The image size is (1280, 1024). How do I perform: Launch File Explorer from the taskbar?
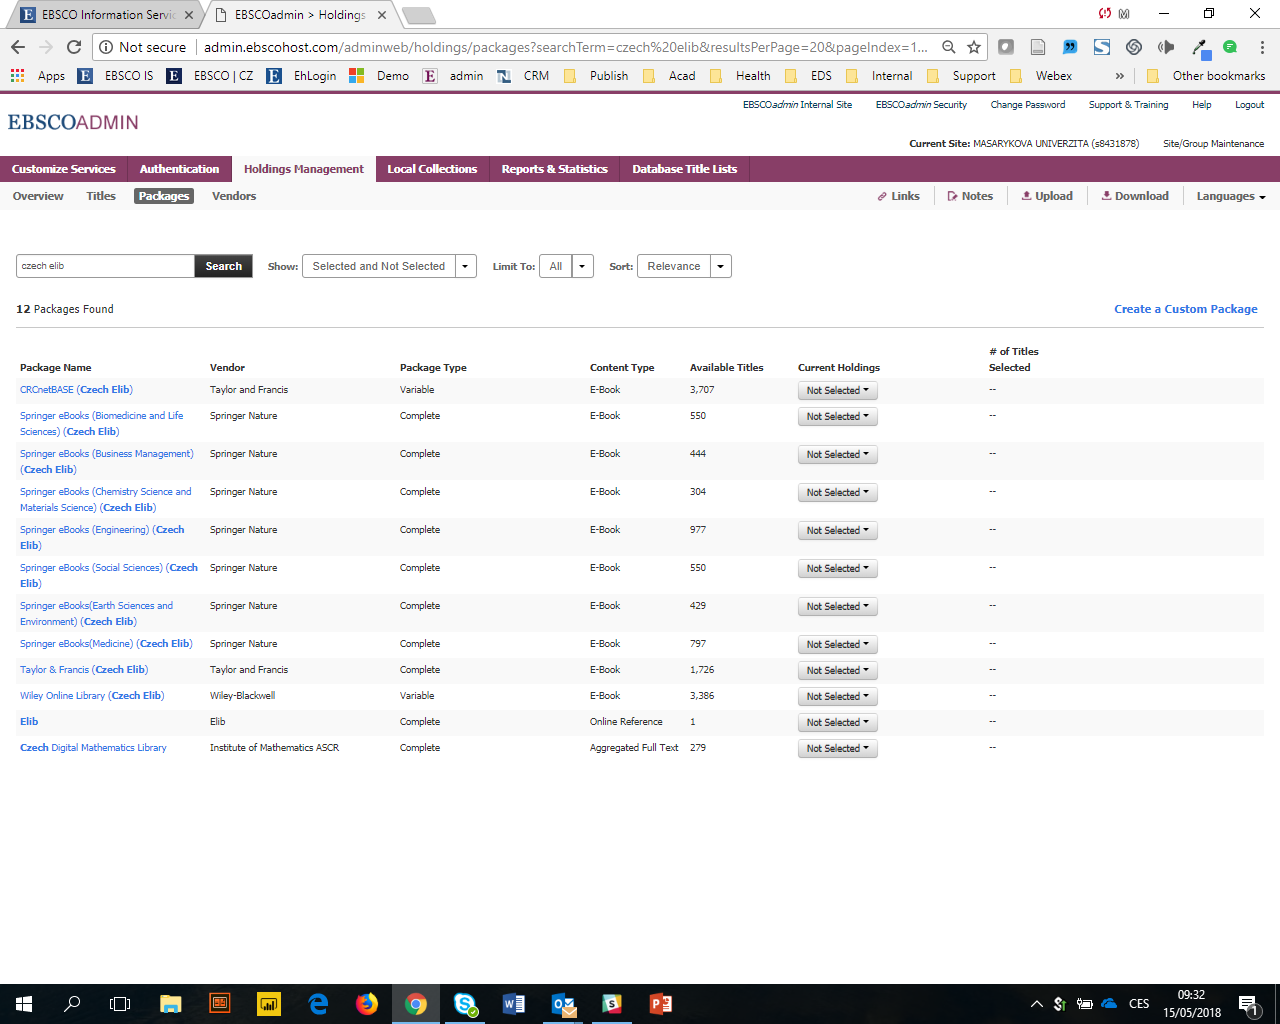click(170, 1004)
